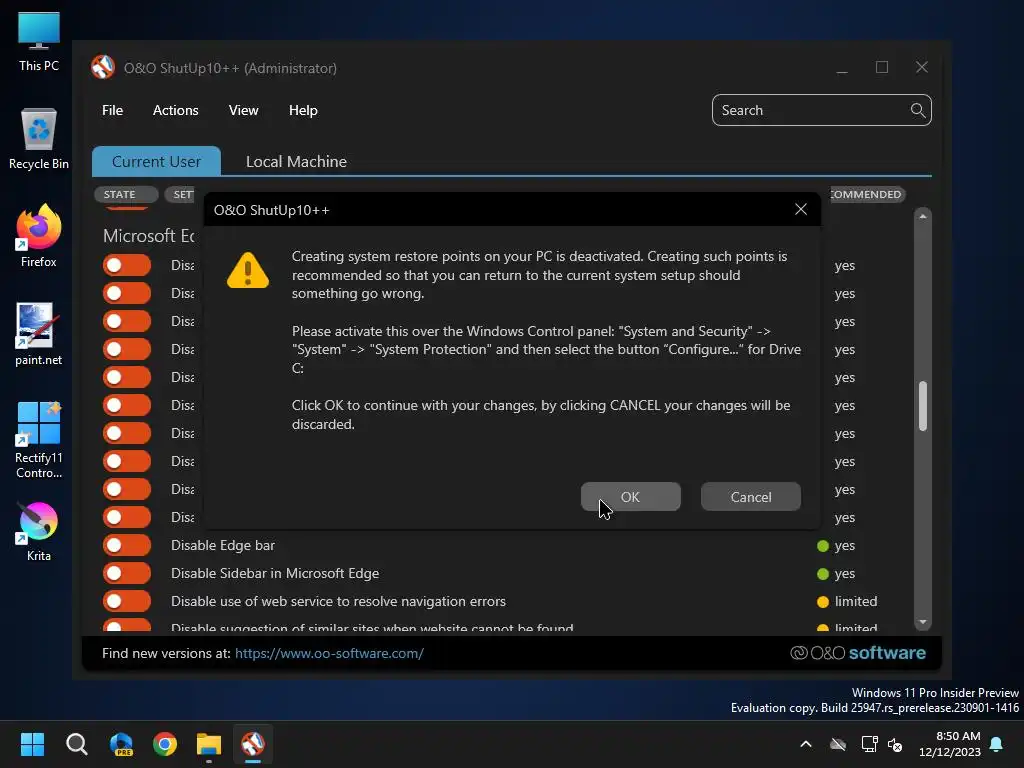Click OK to continue with changes
Screen dimensions: 1024x768
coord(630,497)
